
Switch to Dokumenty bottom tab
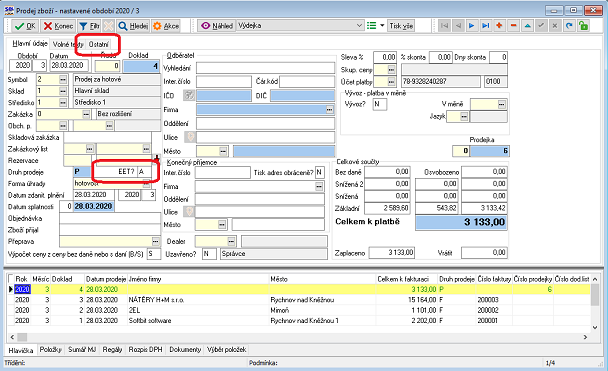point(185,350)
